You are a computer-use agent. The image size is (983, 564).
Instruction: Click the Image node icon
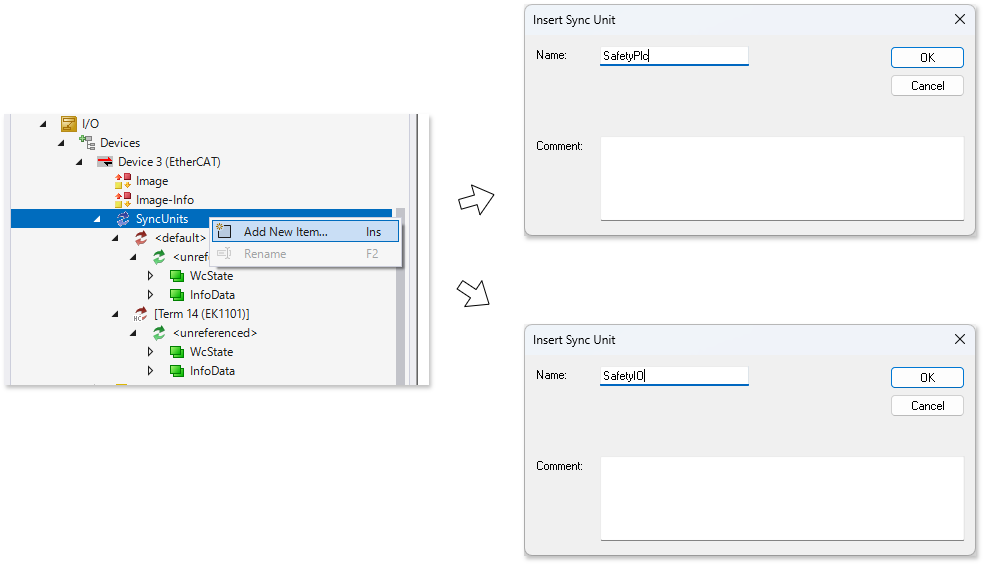tap(123, 181)
